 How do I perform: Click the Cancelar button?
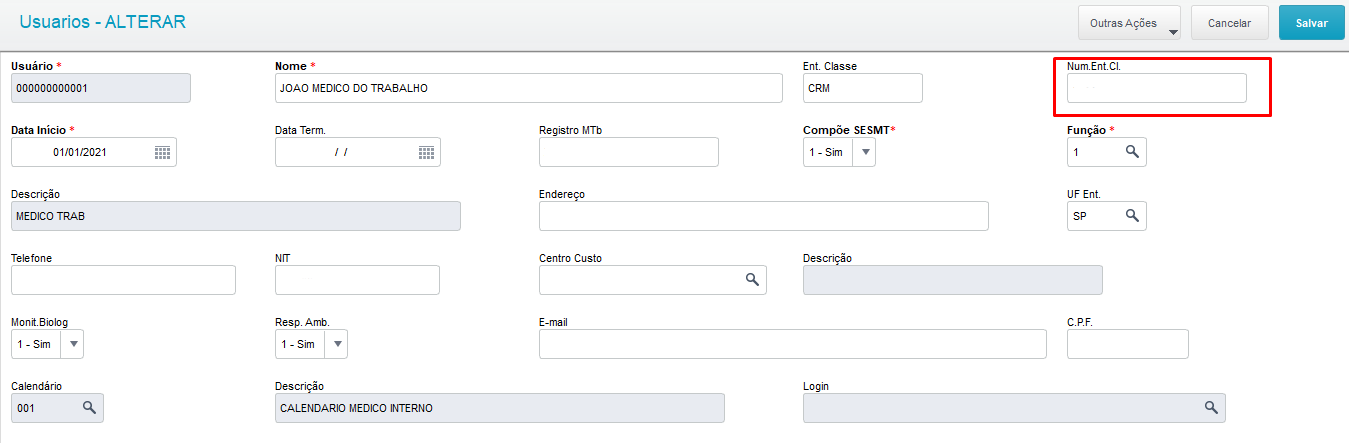[1229, 23]
